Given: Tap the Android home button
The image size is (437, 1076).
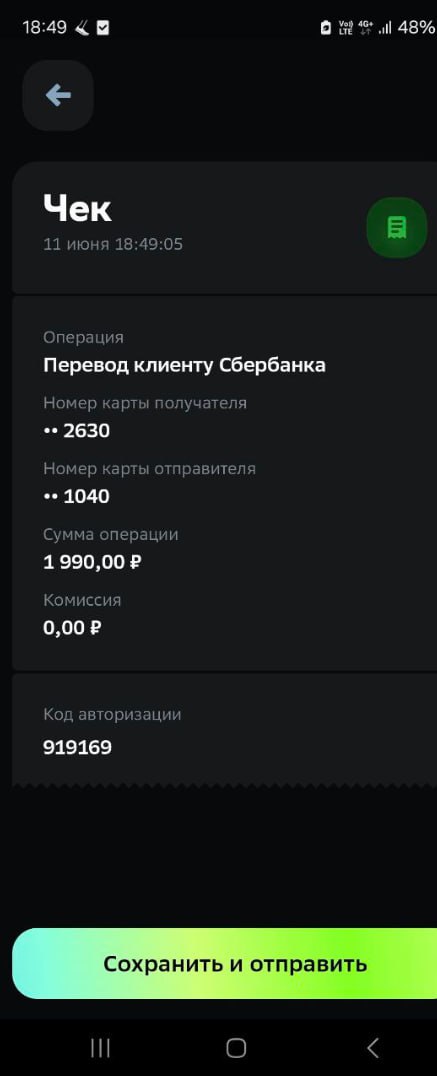Looking at the screenshot, I should (236, 1047).
